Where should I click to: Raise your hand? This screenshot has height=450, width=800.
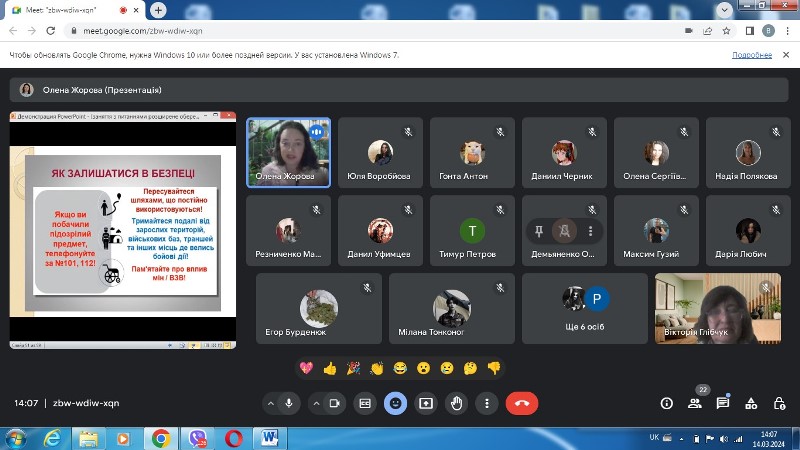(x=456, y=404)
